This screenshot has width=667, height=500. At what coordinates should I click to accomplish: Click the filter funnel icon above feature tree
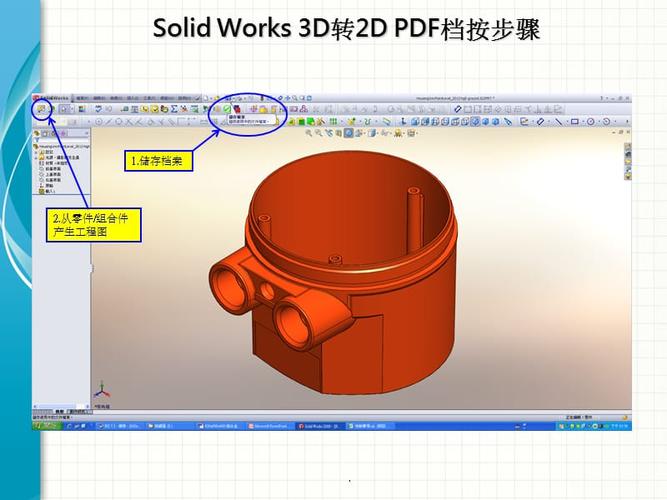[37, 140]
